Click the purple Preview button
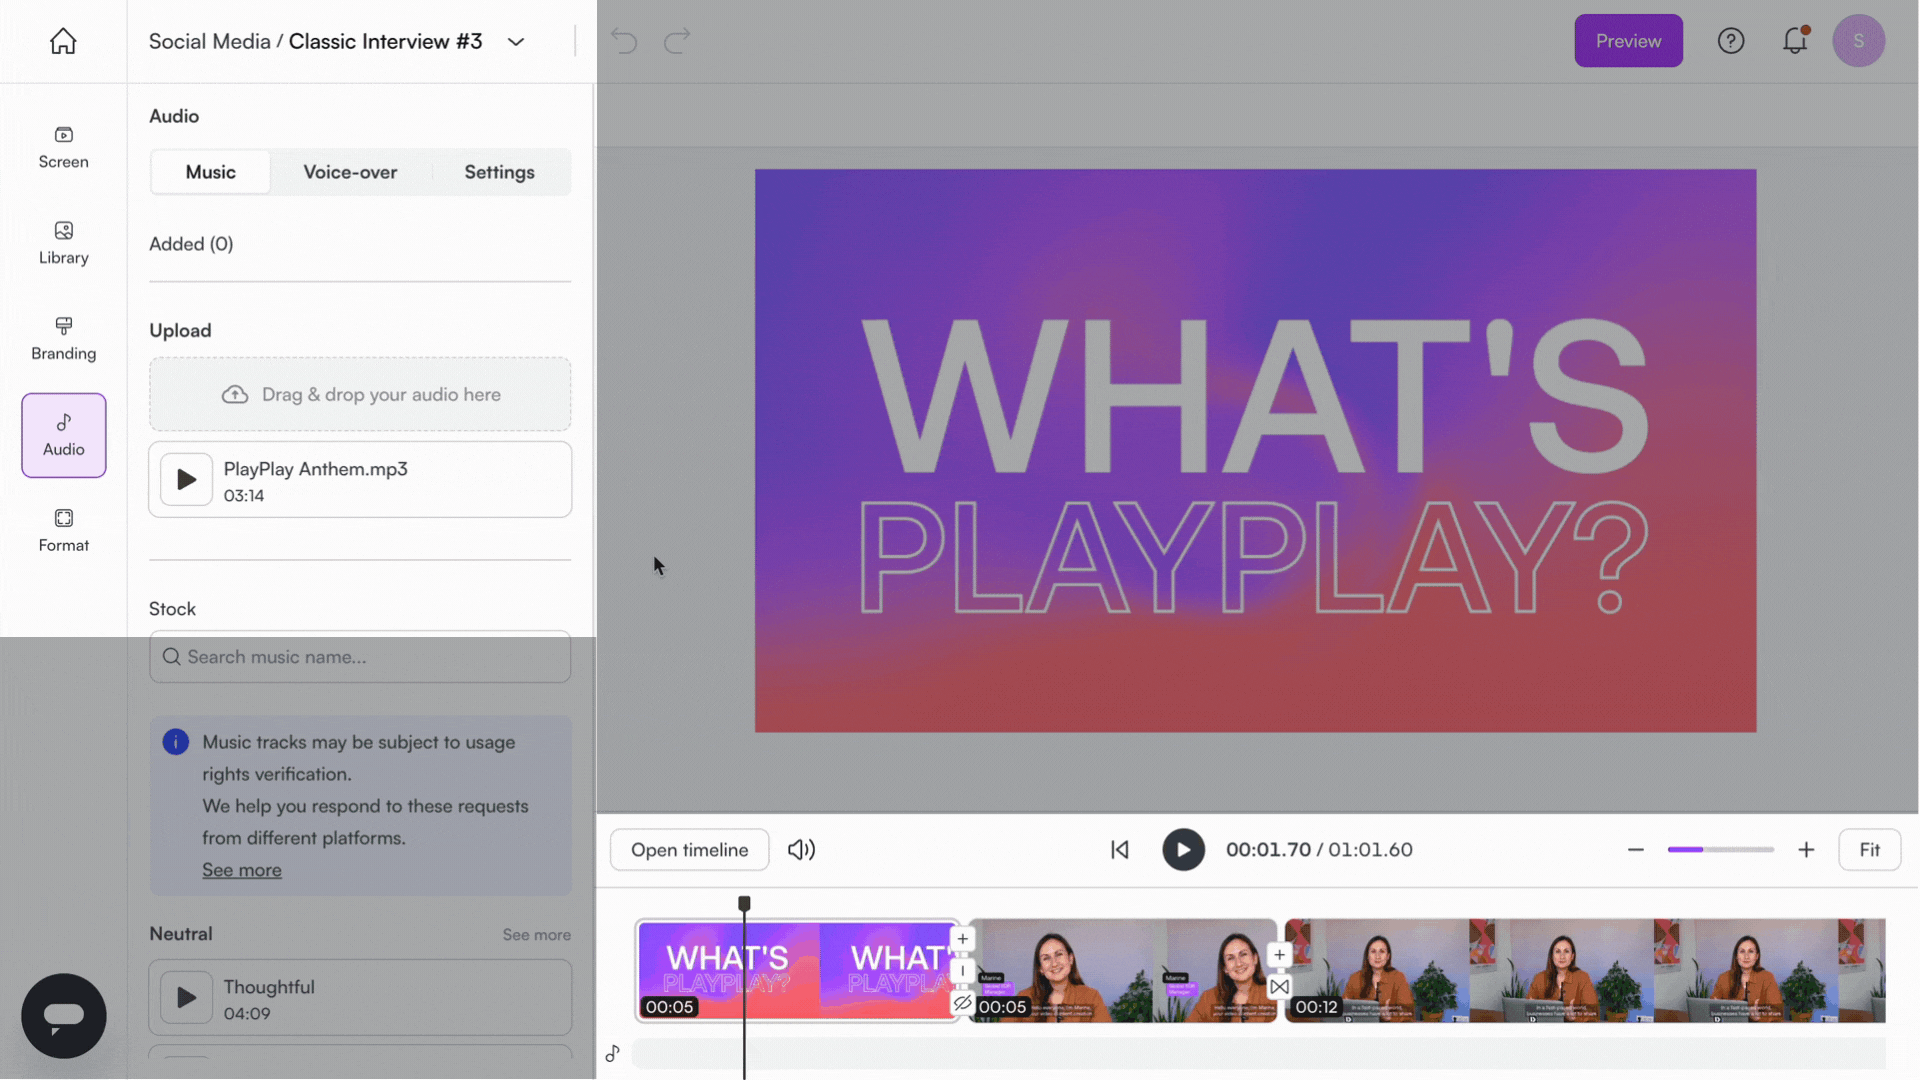The width and height of the screenshot is (1920, 1080). (1628, 41)
